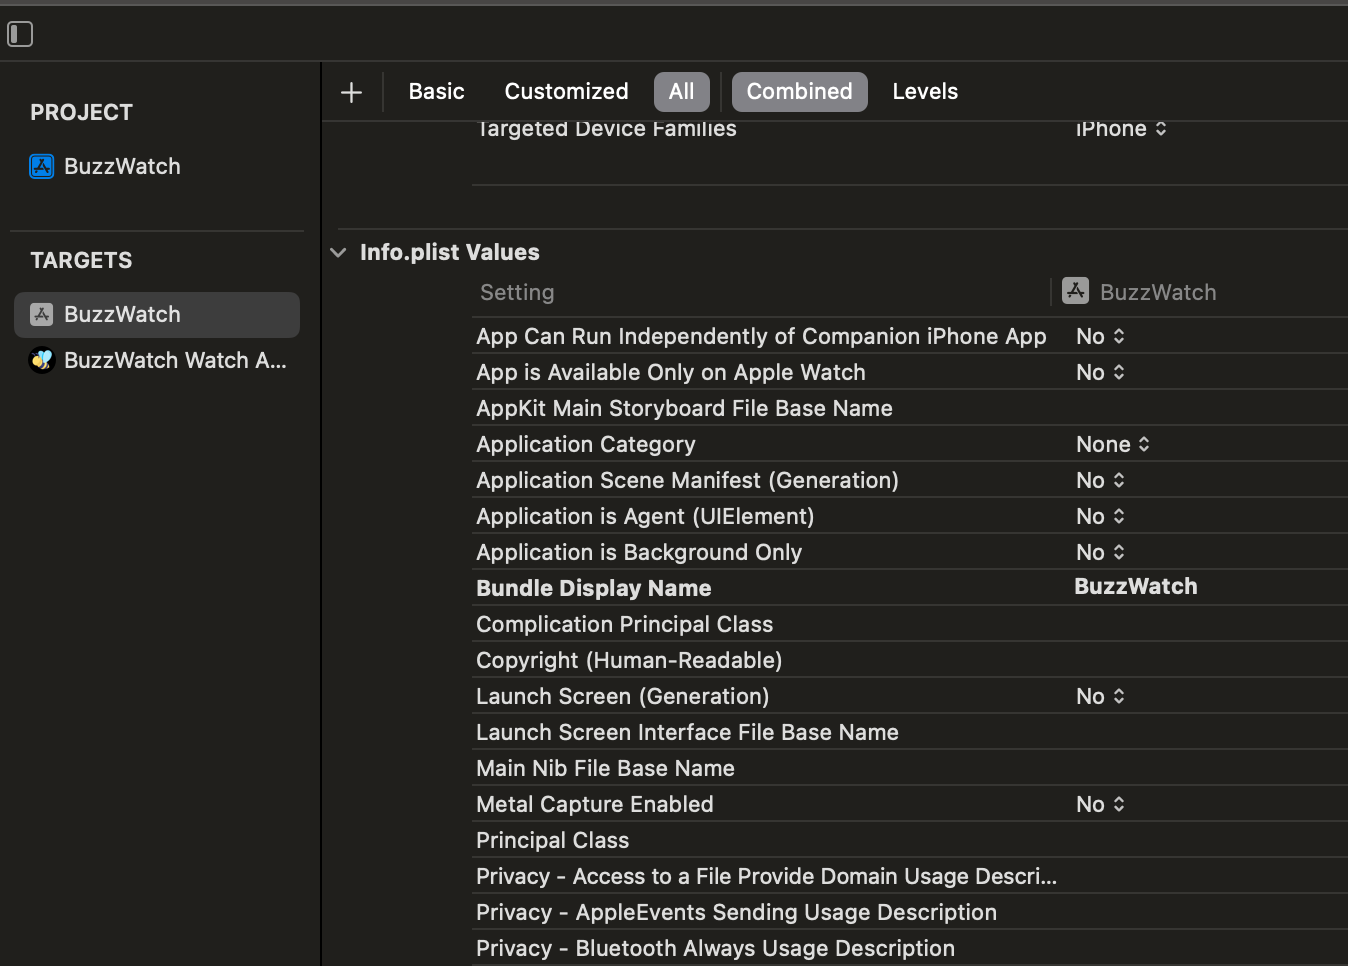
Task: Switch to the Levels view tab
Action: (x=925, y=91)
